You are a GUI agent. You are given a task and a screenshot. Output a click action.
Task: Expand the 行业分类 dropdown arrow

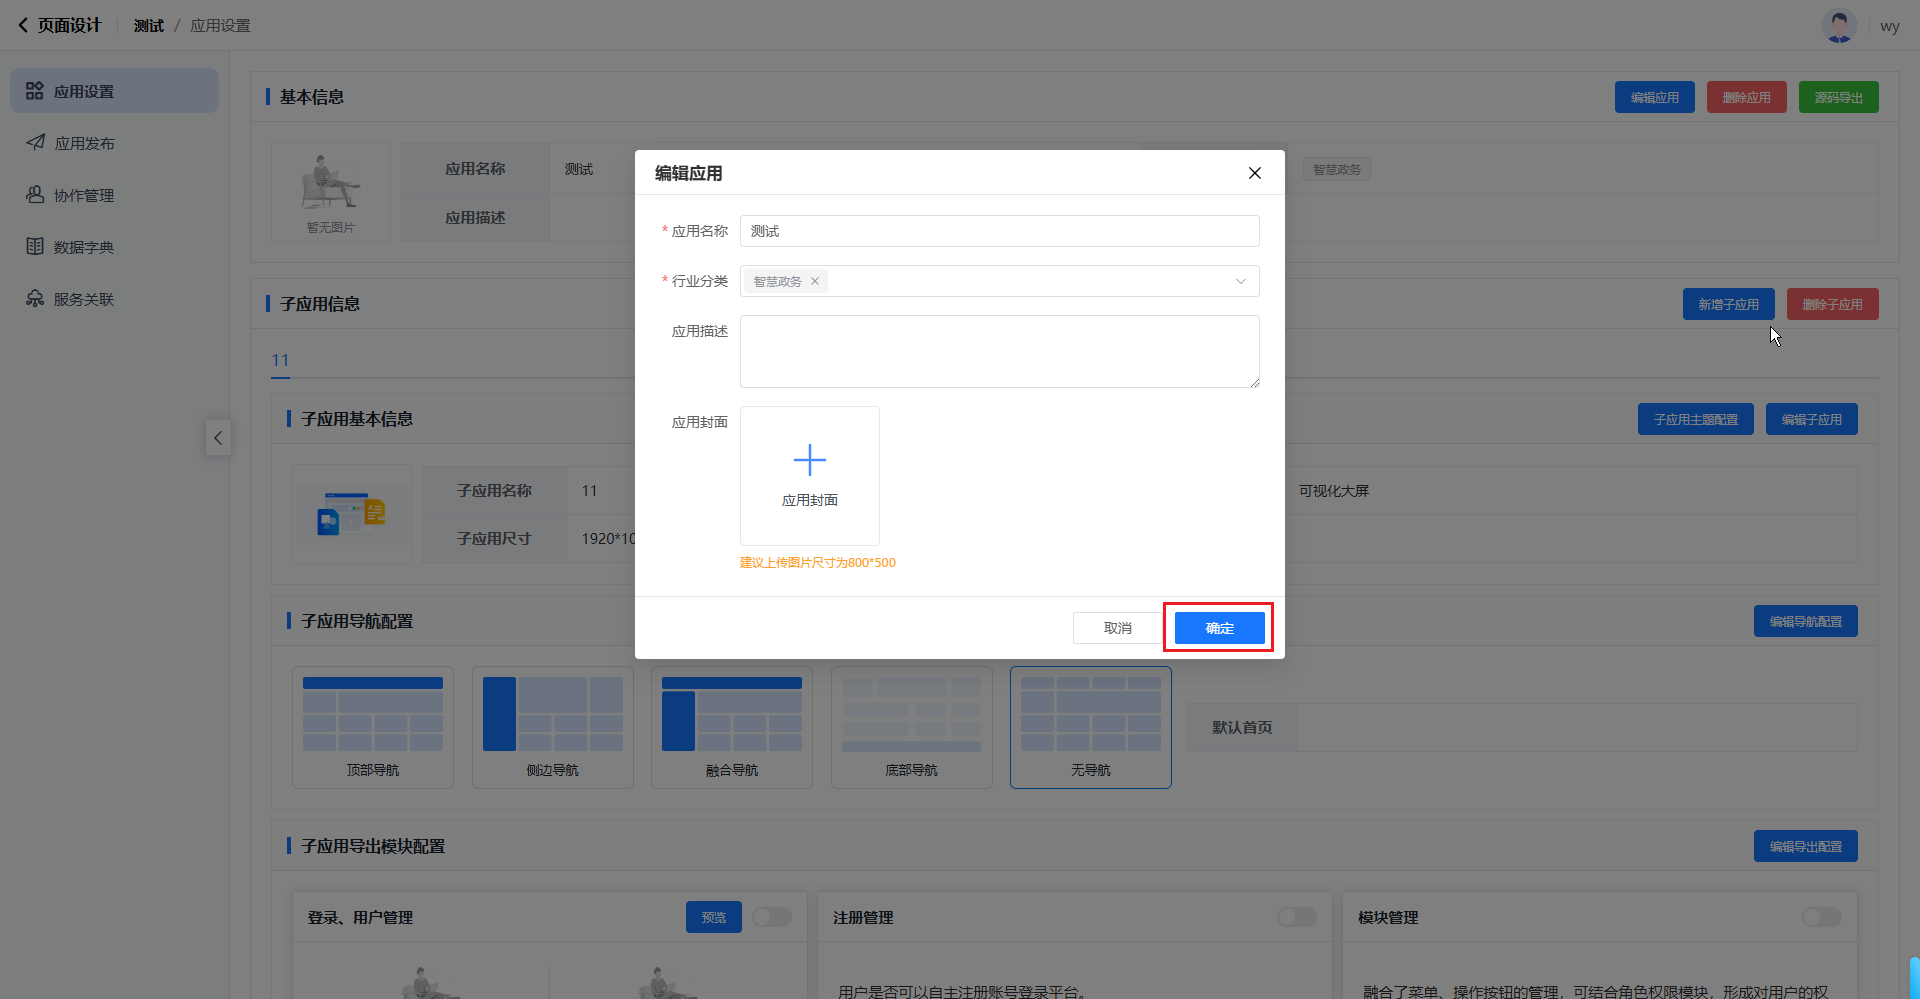tap(1240, 281)
